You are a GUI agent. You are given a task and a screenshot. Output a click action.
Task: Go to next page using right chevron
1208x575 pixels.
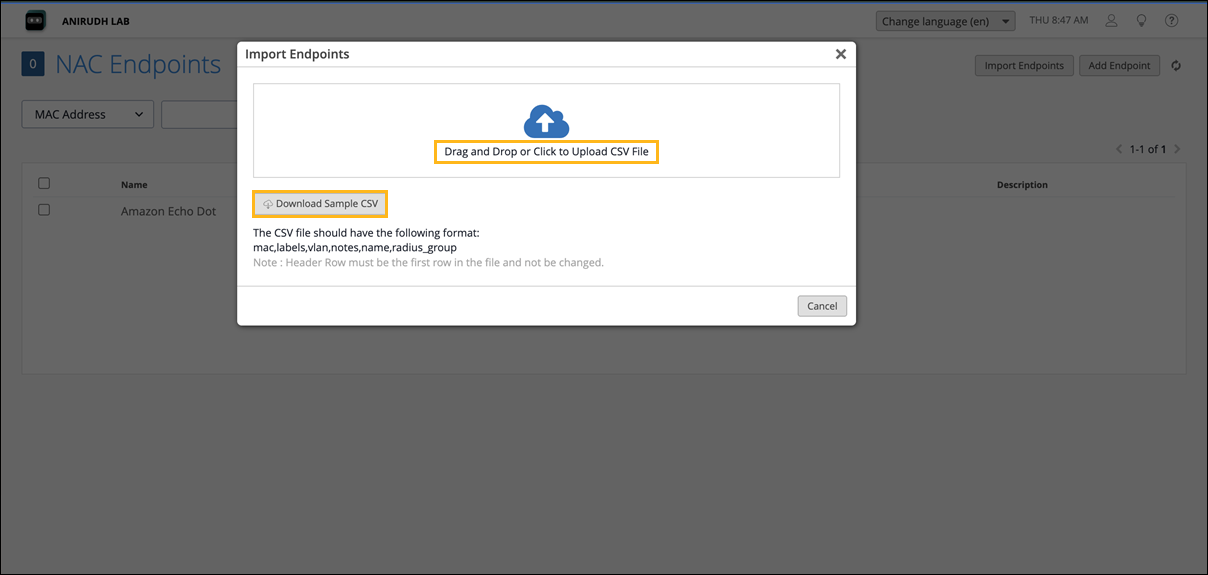tap(1177, 149)
